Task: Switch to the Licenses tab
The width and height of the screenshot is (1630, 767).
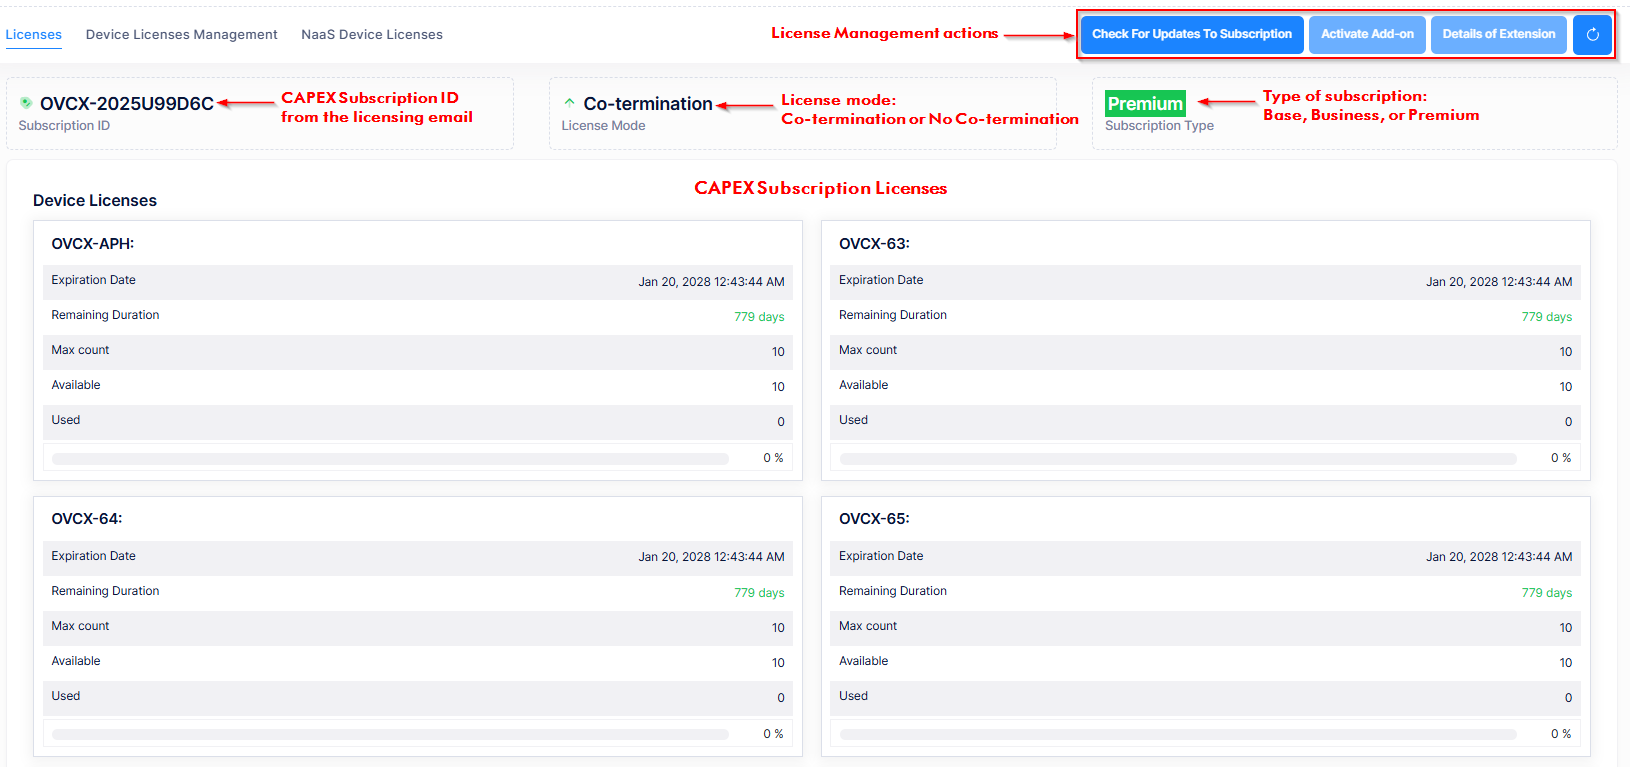Action: tap(34, 34)
